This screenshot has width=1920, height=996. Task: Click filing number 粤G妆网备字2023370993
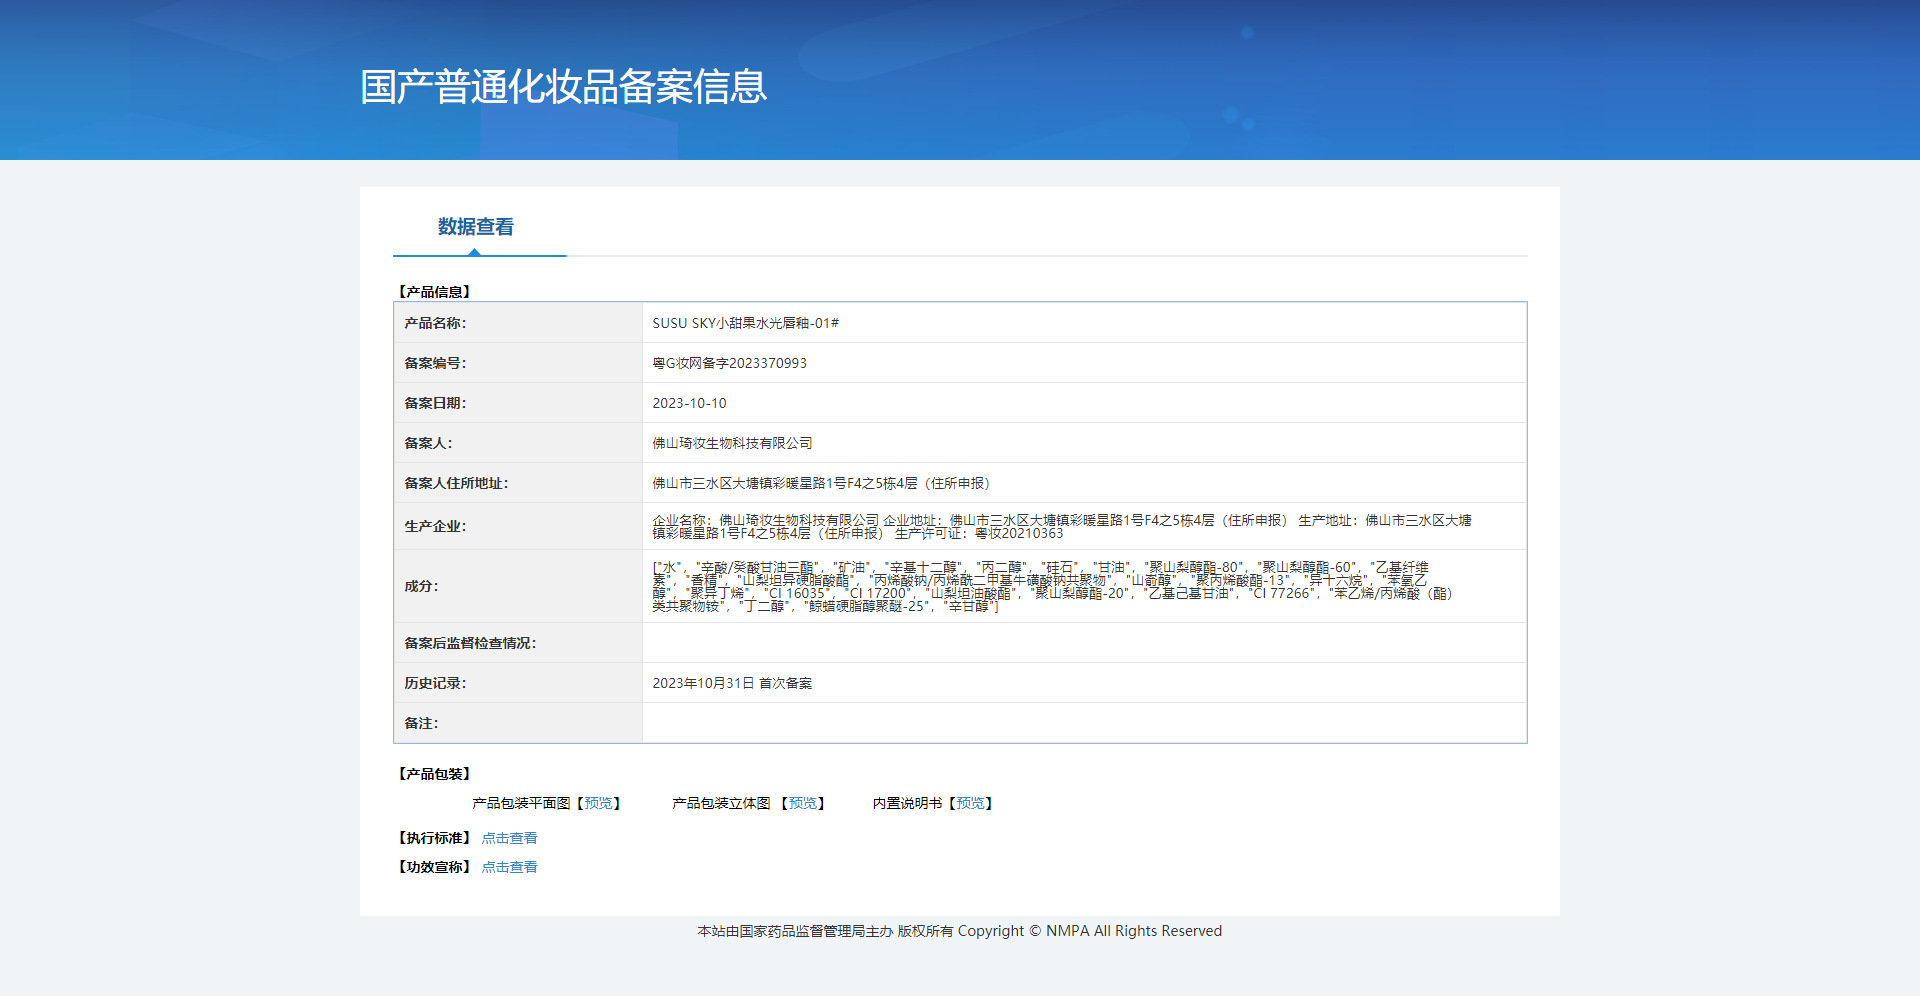729,363
